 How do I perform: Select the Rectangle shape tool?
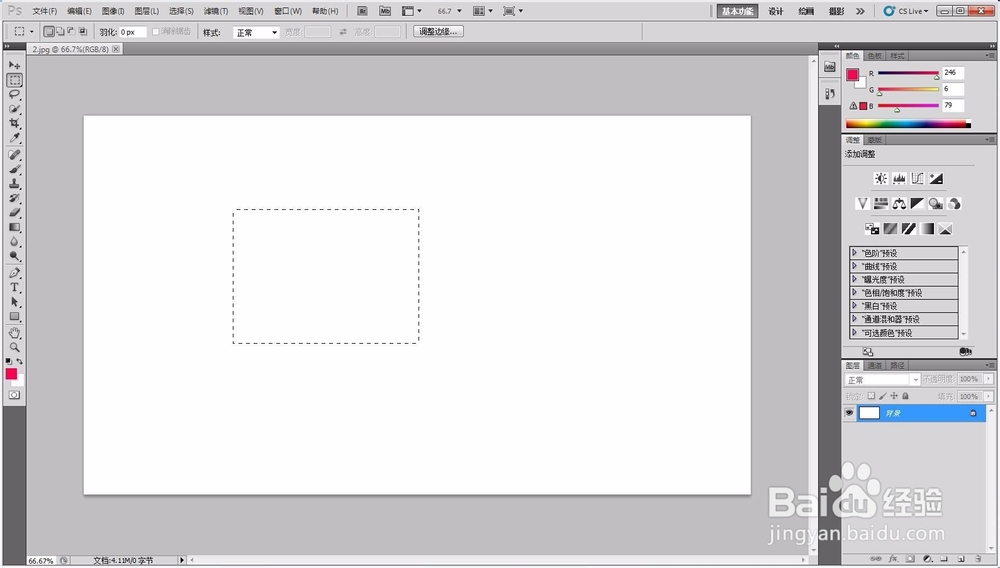pyautogui.click(x=14, y=316)
